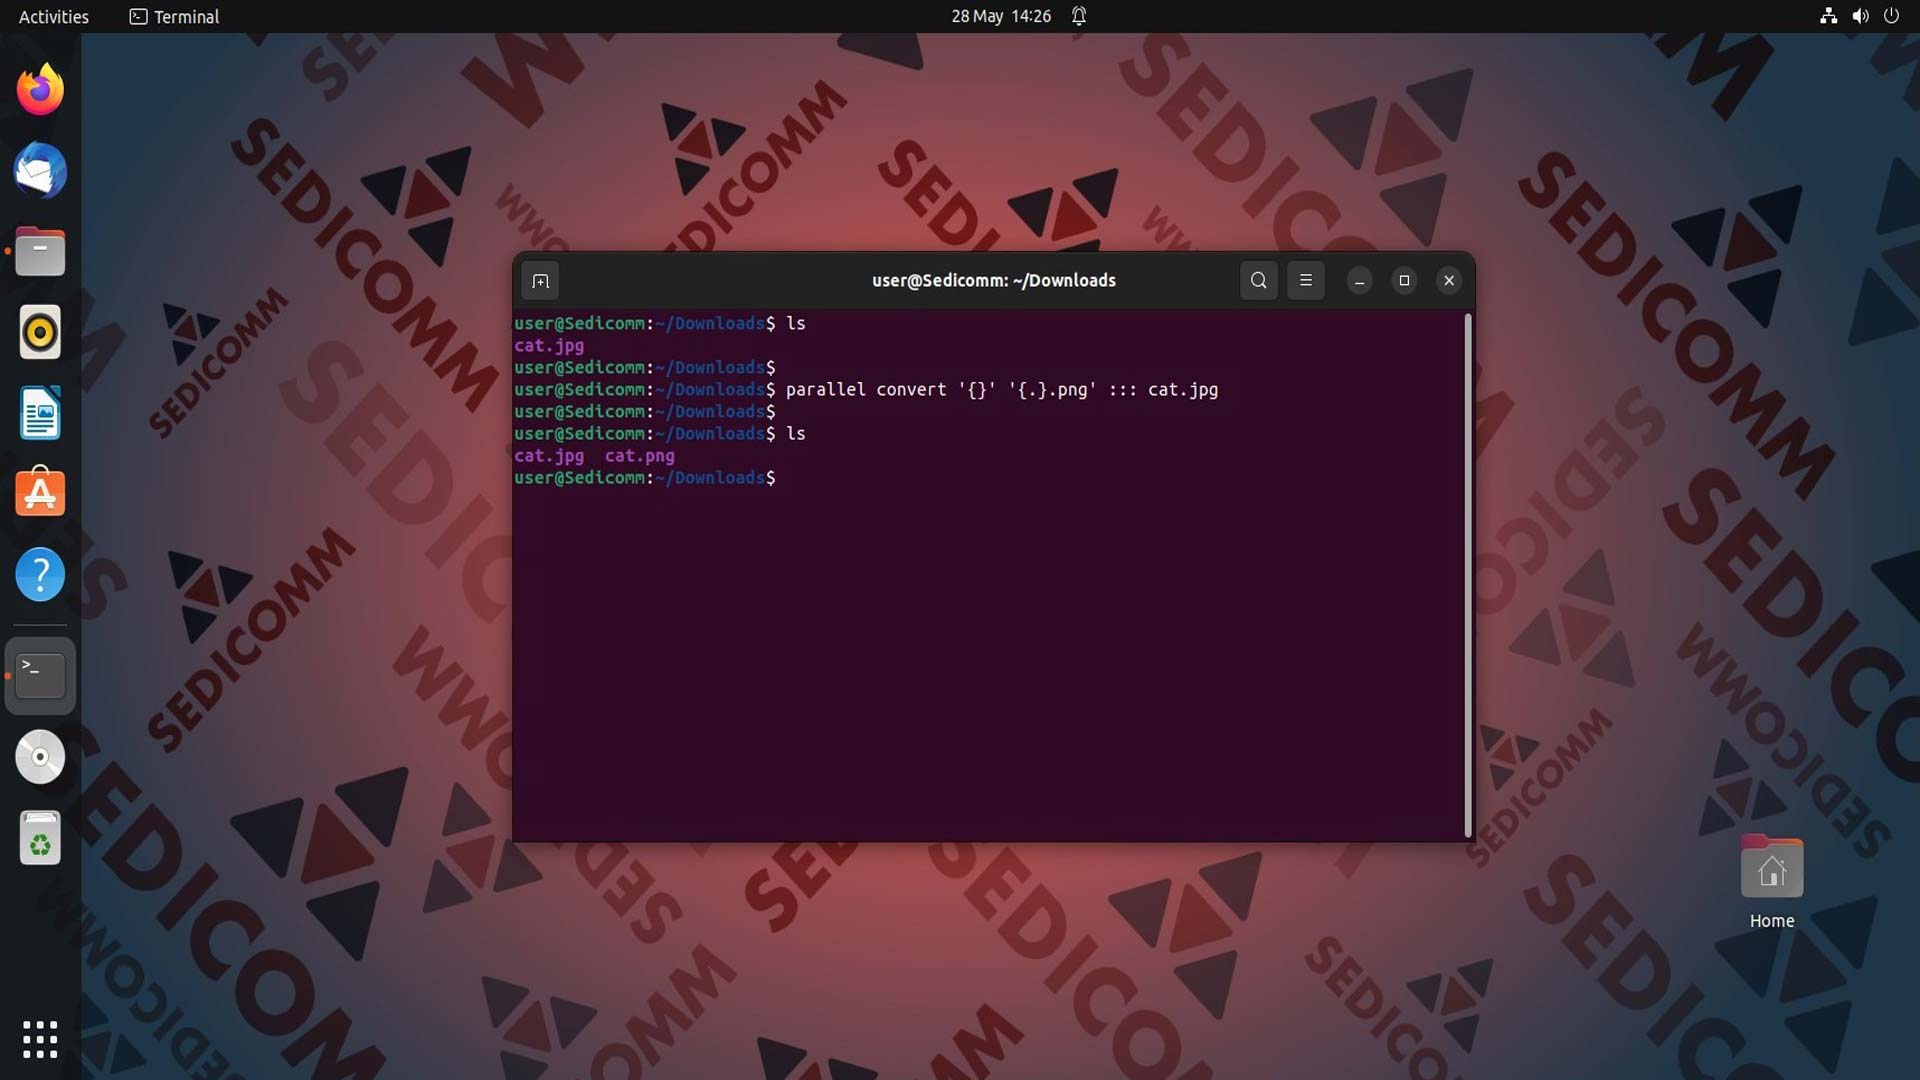Open the terminal hamburger menu
The width and height of the screenshot is (1920, 1080).
1306,281
